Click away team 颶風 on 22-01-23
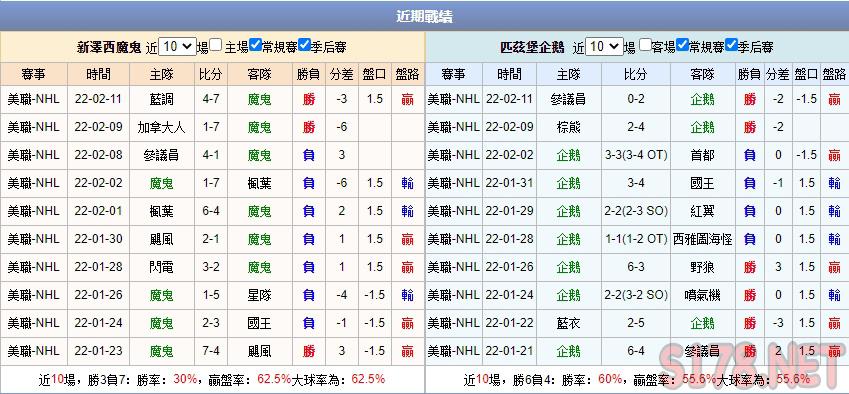The width and height of the screenshot is (849, 394). tap(259, 351)
